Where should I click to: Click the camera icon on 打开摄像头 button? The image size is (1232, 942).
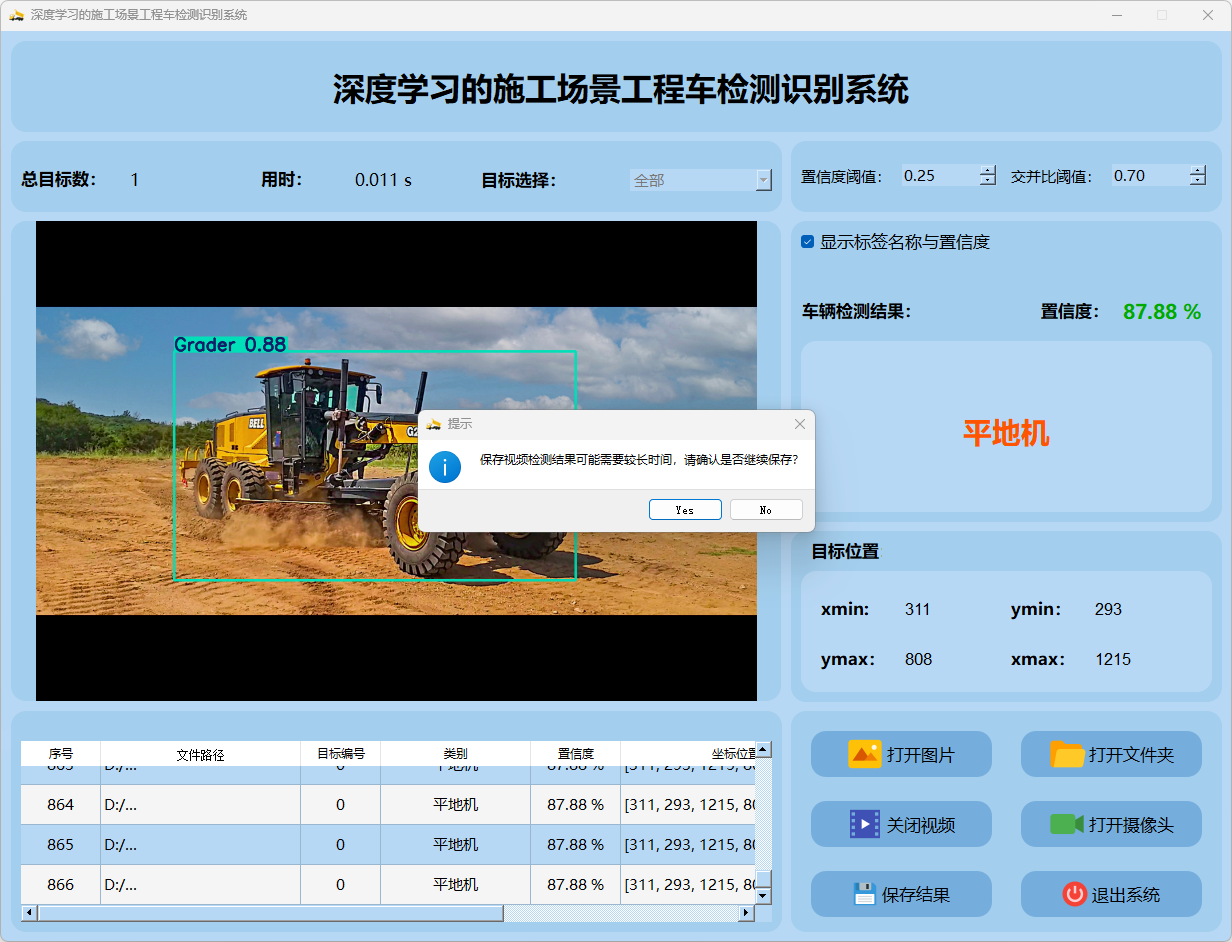click(1067, 824)
